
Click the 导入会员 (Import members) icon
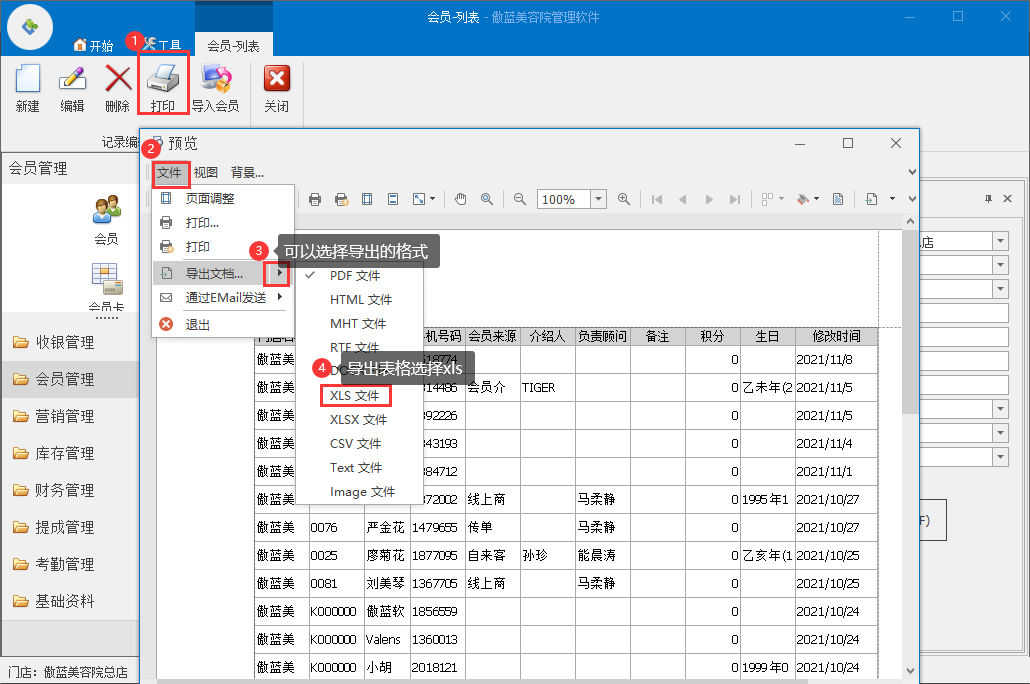[215, 80]
